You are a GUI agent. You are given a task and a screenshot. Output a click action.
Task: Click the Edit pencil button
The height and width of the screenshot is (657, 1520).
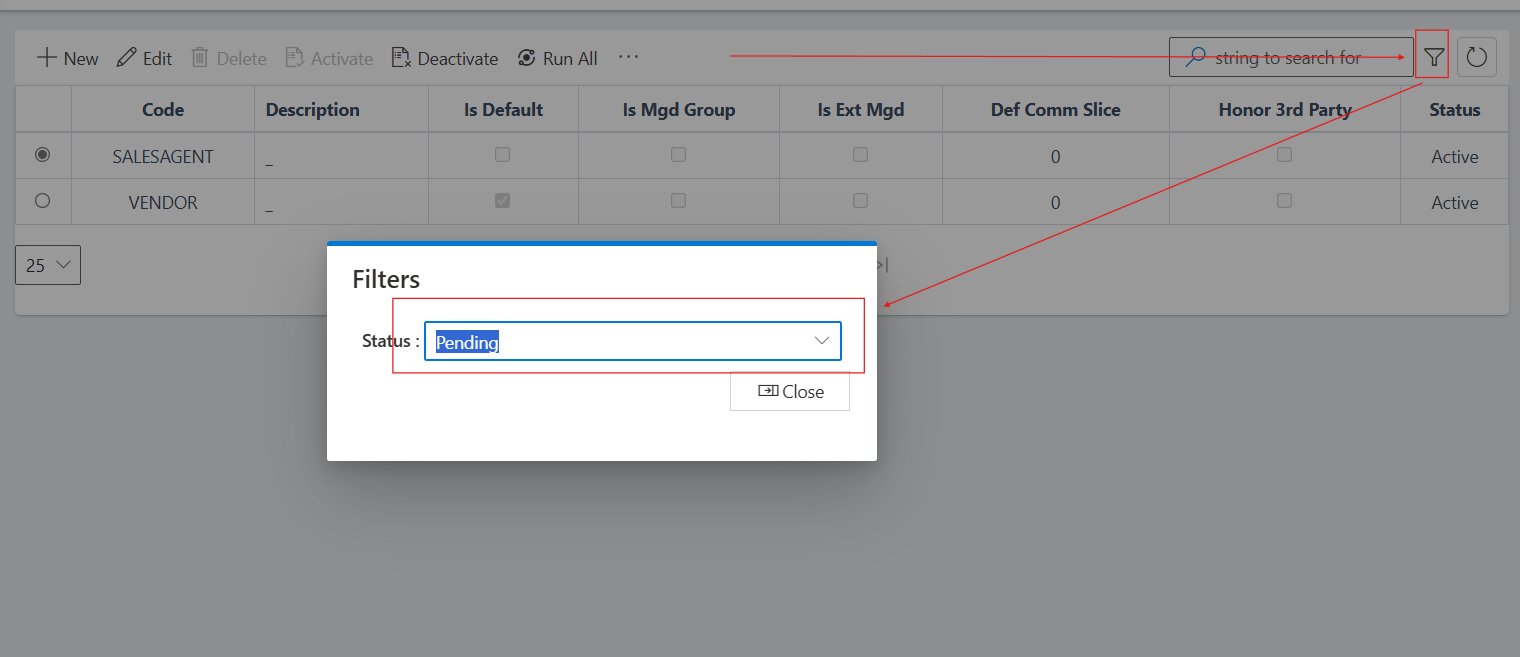click(x=144, y=58)
